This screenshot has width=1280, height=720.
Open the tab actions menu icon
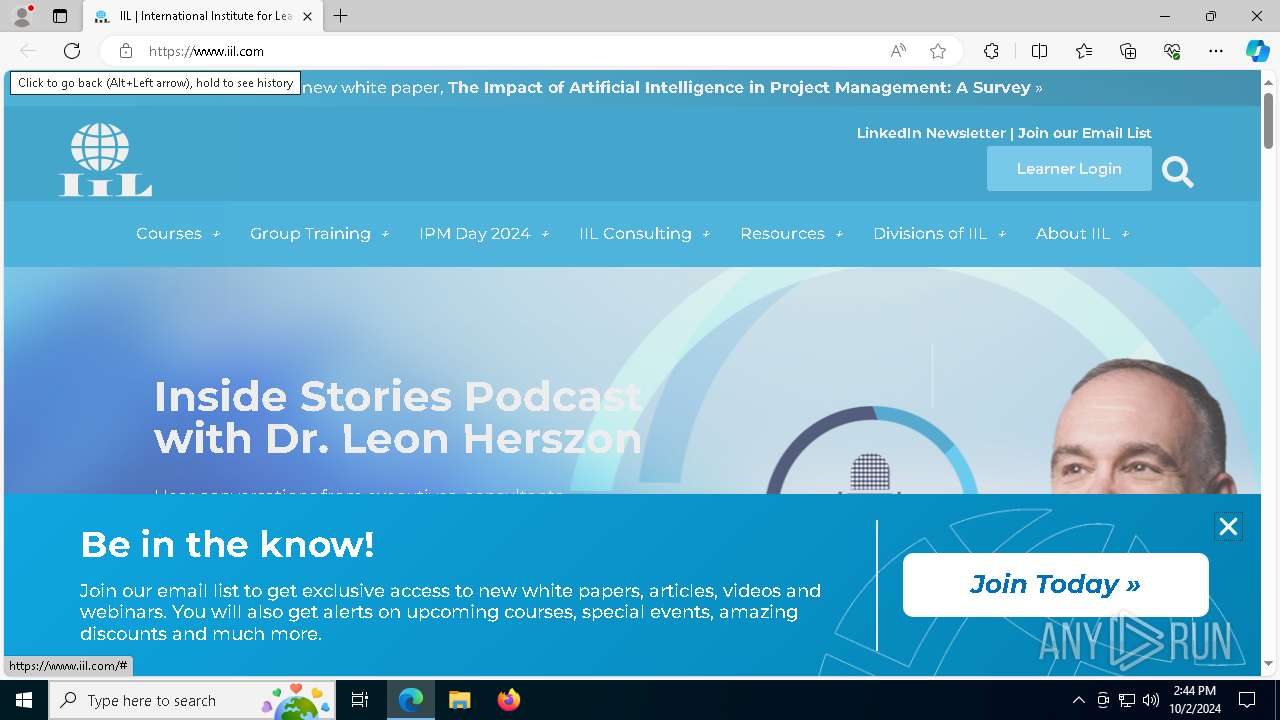[x=60, y=16]
